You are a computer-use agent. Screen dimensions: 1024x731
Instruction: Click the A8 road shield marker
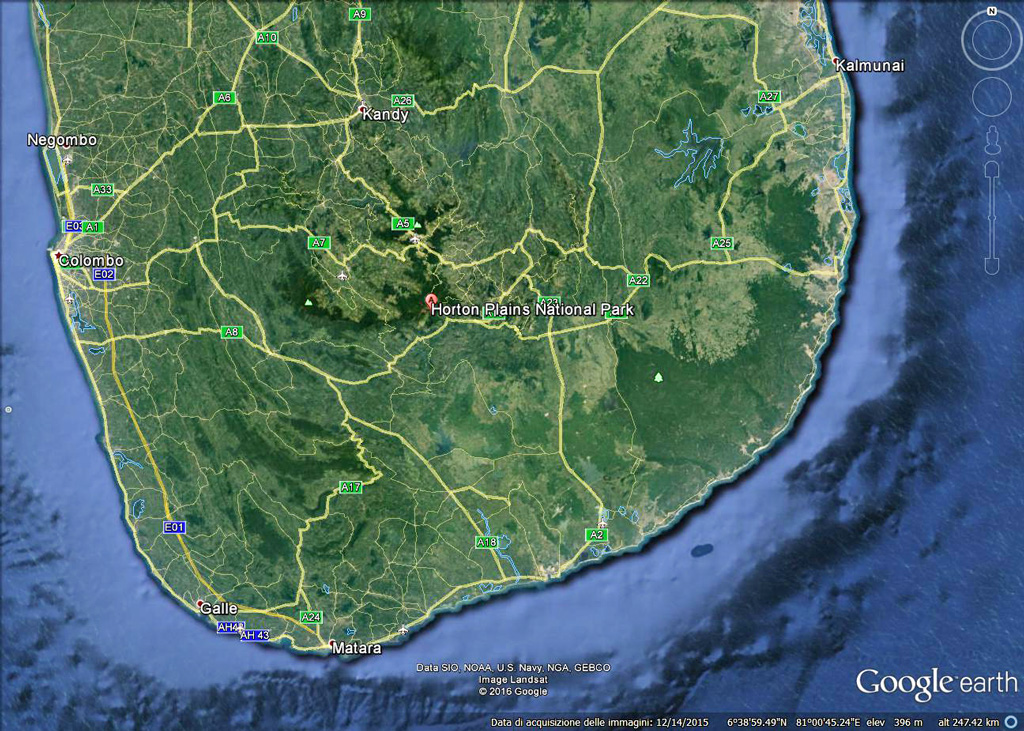click(231, 331)
